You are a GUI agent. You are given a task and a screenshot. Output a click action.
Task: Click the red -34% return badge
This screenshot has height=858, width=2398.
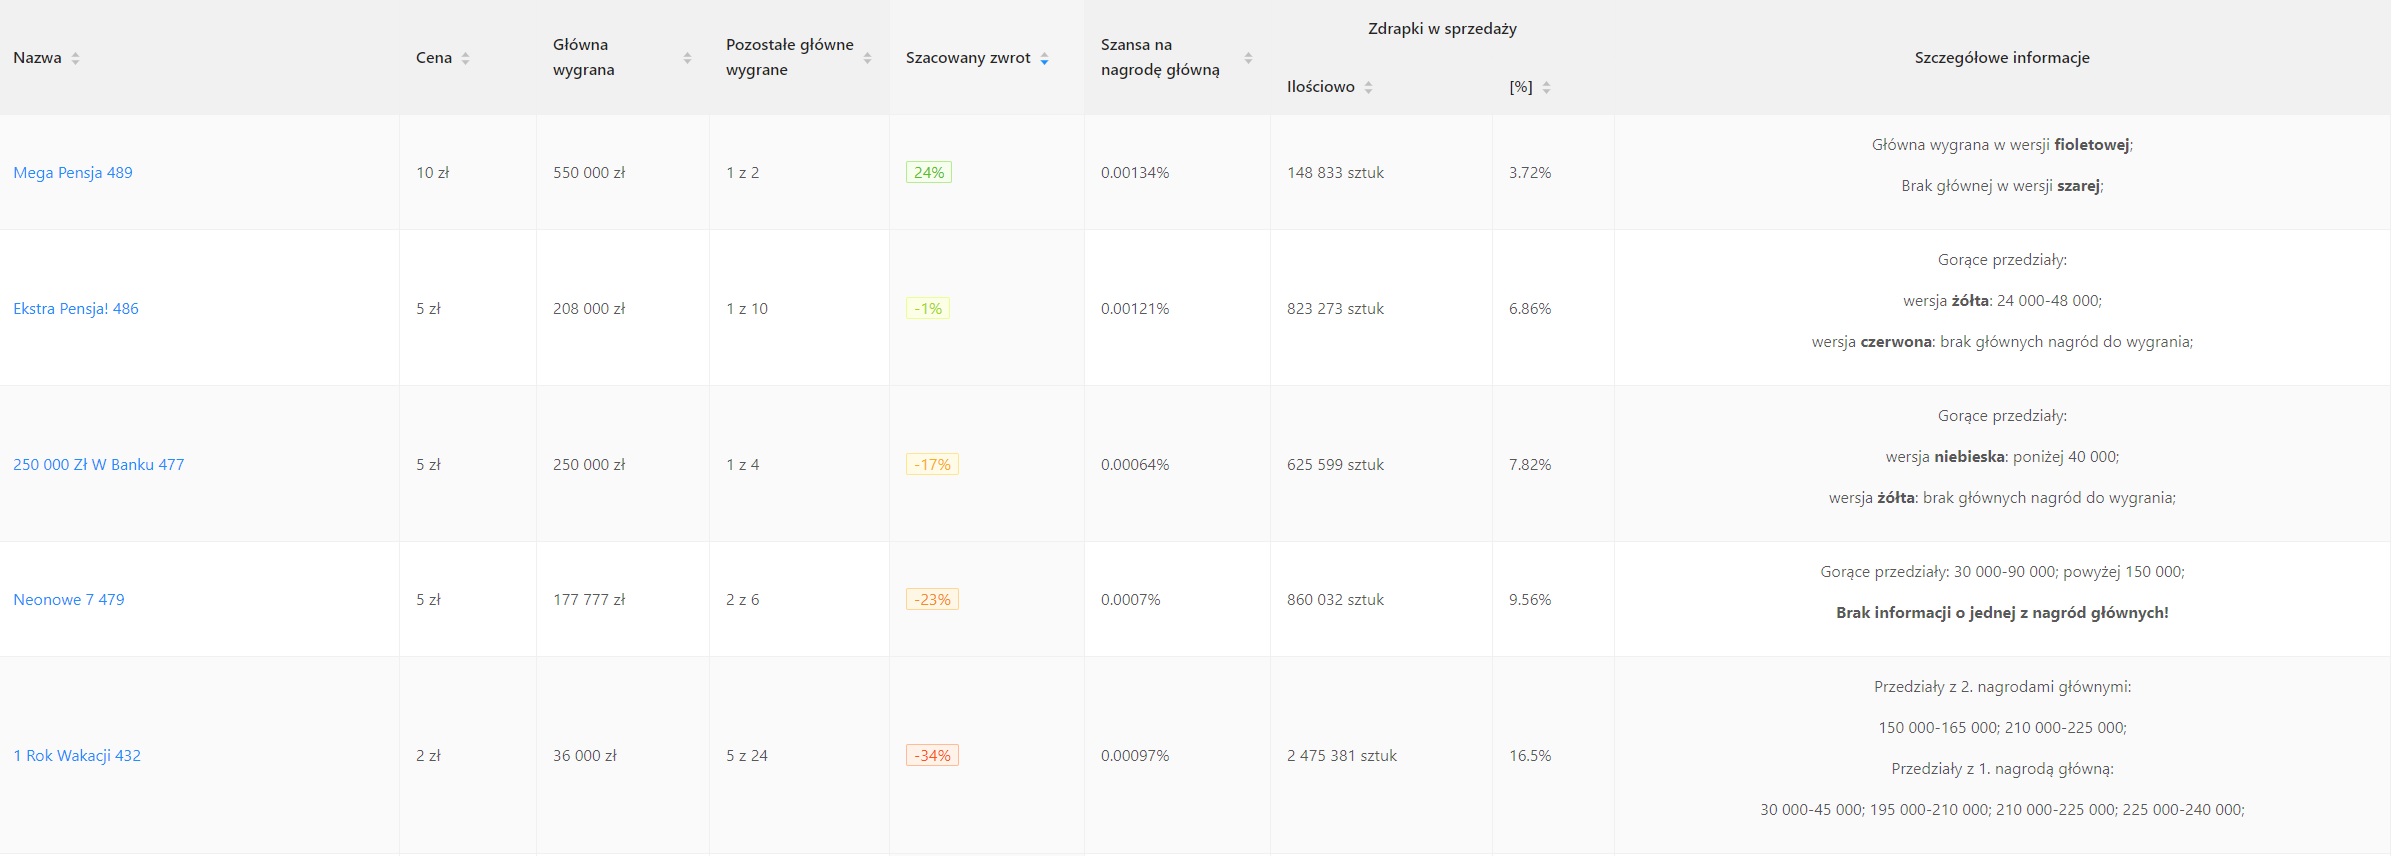(x=932, y=756)
